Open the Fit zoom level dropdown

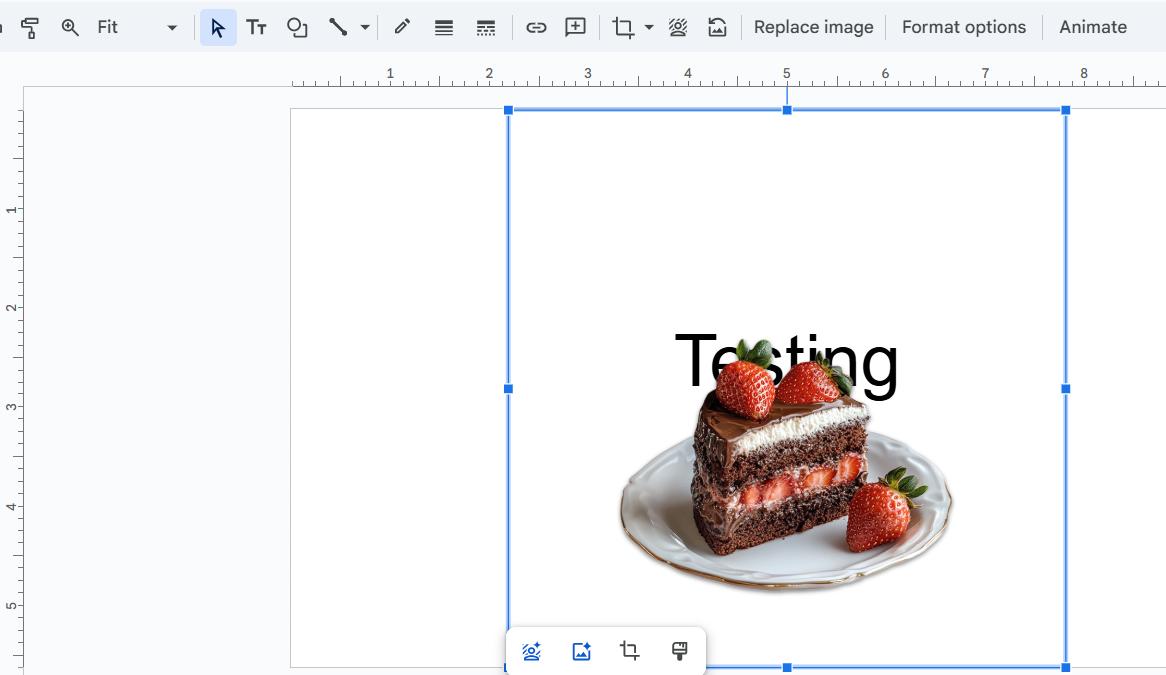[x=138, y=28]
